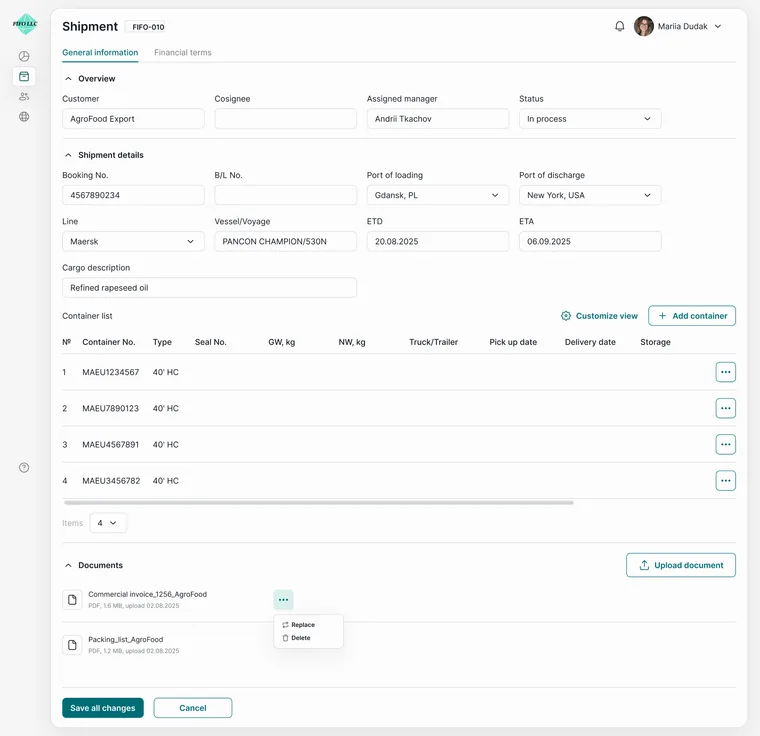This screenshot has width=760, height=736.
Task: Click Truck/Trailer column header
Action: pos(433,342)
